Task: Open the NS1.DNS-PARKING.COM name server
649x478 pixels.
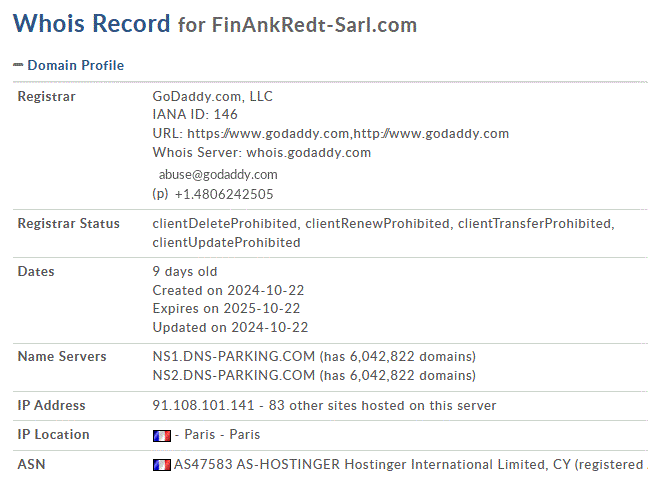Action: 233,356
